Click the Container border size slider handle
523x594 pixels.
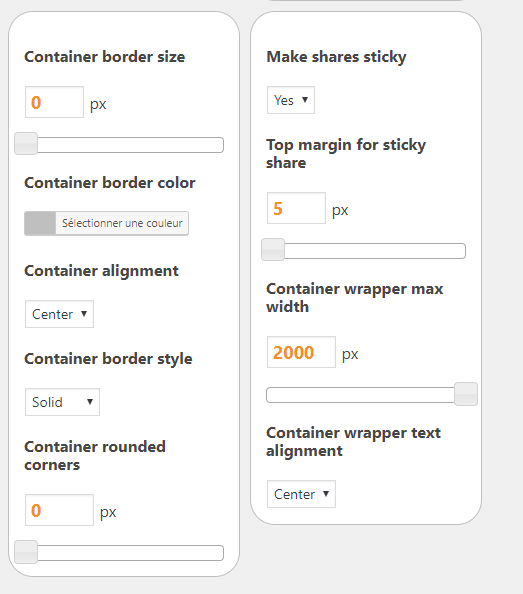click(x=26, y=144)
